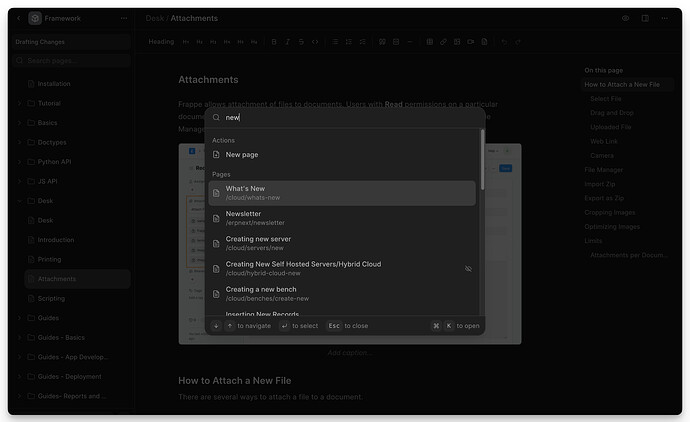The height and width of the screenshot is (422, 690).
Task: Expand the JS API folder
Action: point(19,181)
